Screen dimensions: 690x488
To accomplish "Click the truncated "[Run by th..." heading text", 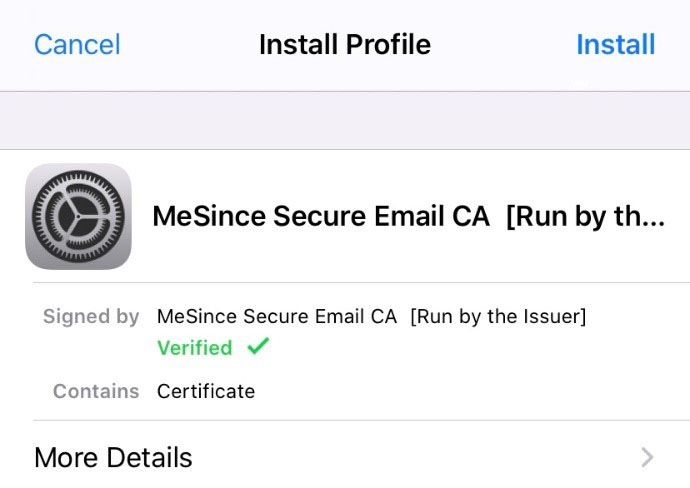I will [x=585, y=217].
